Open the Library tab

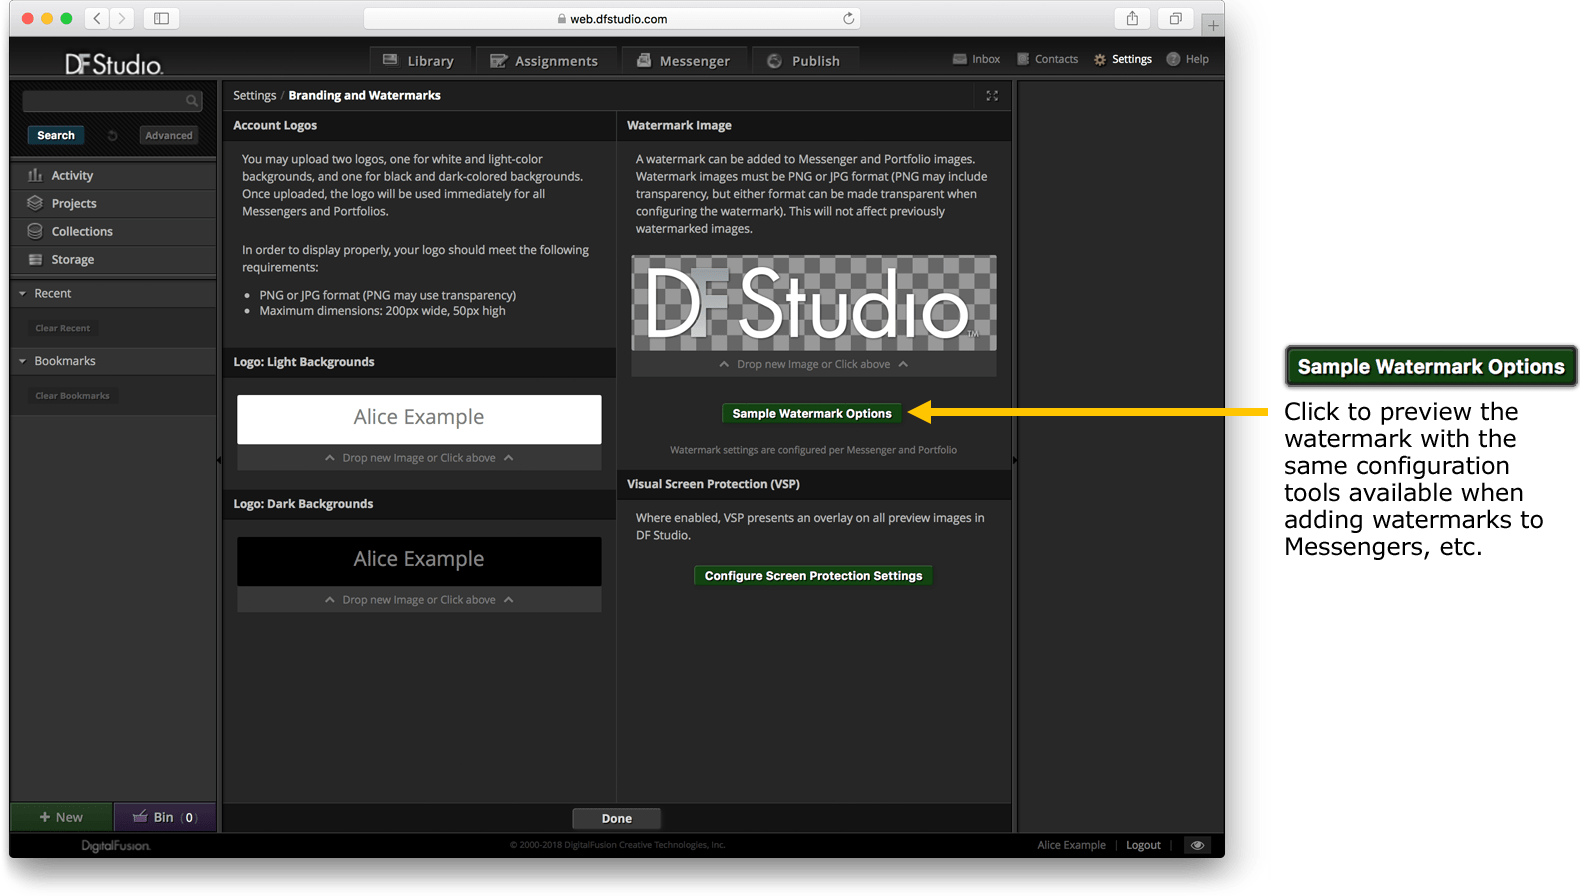[420, 60]
